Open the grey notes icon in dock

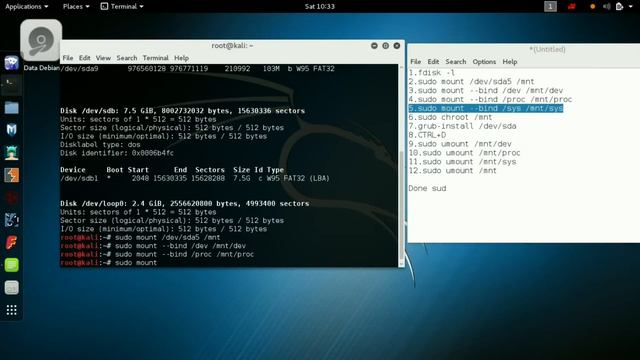[x=11, y=287]
